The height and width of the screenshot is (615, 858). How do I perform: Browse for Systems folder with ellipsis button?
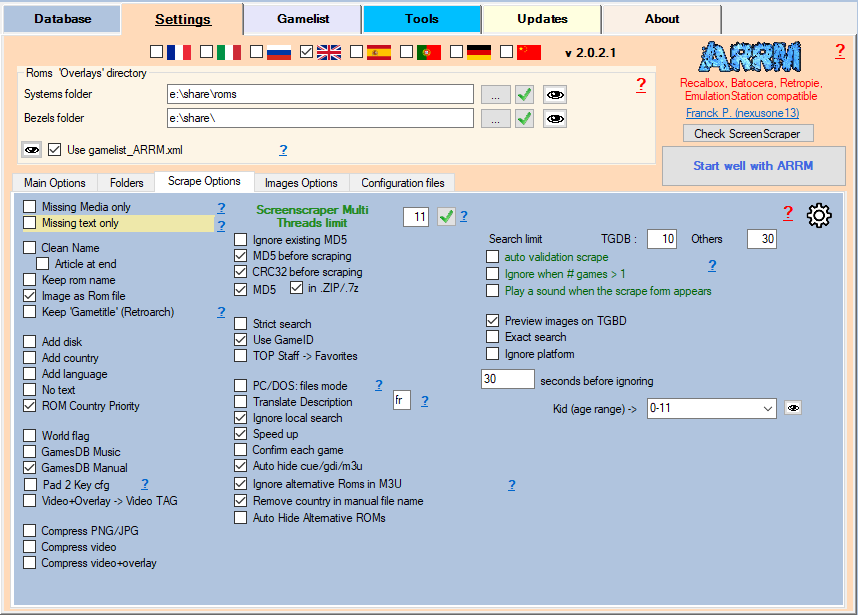pyautogui.click(x=495, y=94)
